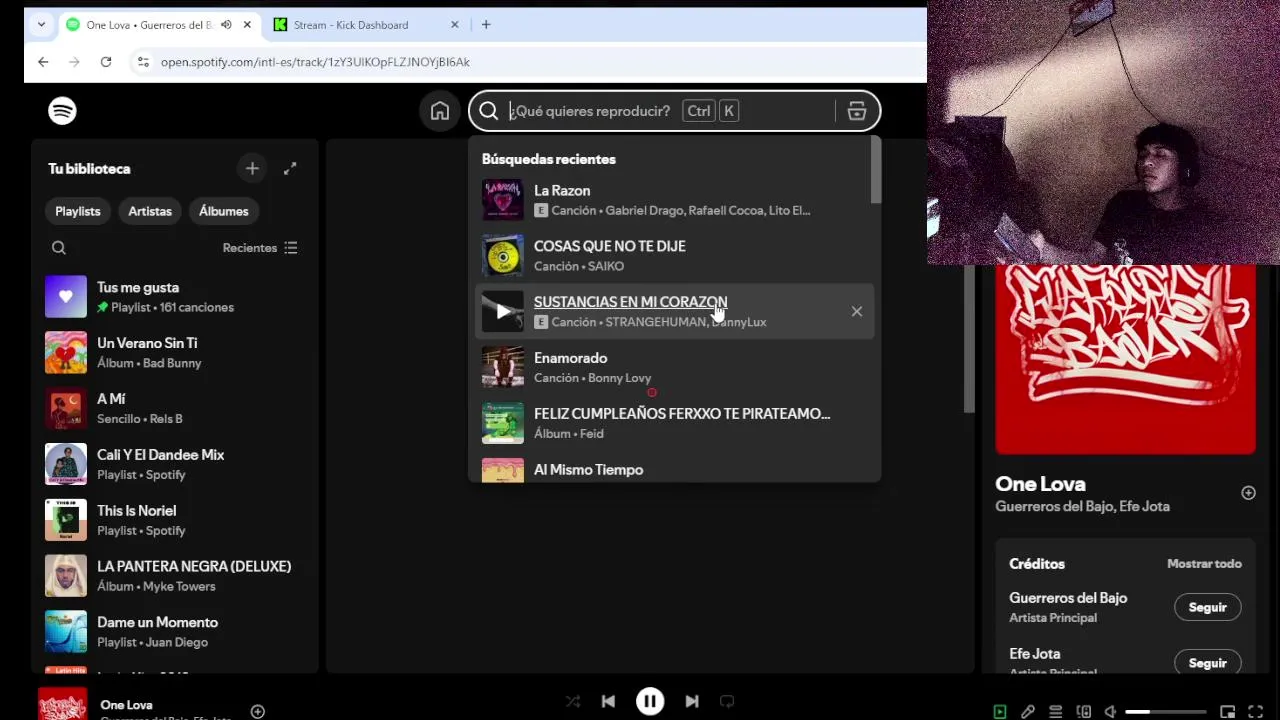Click Guerreros del Bajo, Efe Jota artist link
The image size is (1280, 720).
(1082, 506)
